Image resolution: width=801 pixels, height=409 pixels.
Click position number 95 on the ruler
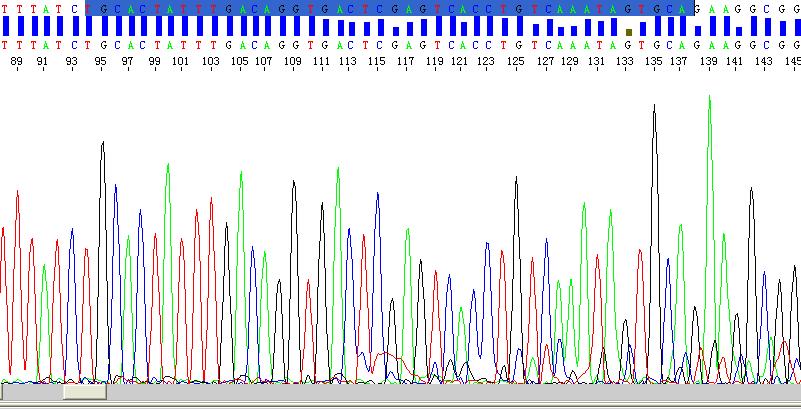pos(101,62)
